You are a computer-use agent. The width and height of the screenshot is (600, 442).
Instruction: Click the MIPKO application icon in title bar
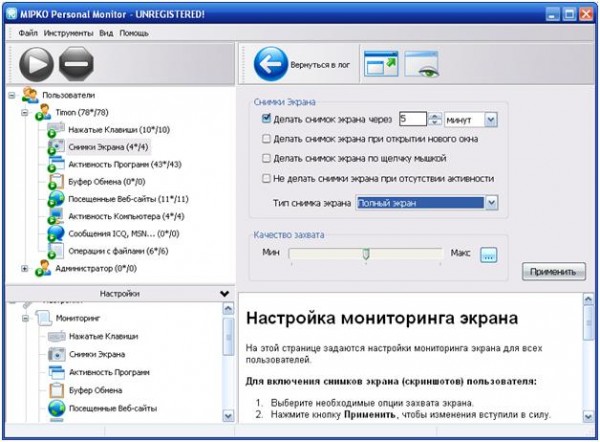(12, 14)
